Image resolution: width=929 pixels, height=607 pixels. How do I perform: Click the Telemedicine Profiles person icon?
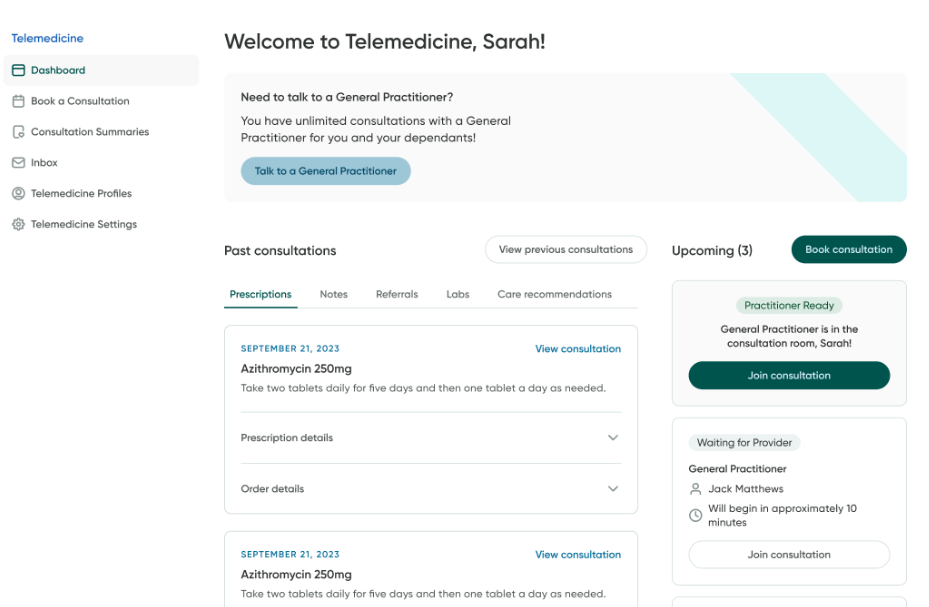tap(18, 193)
